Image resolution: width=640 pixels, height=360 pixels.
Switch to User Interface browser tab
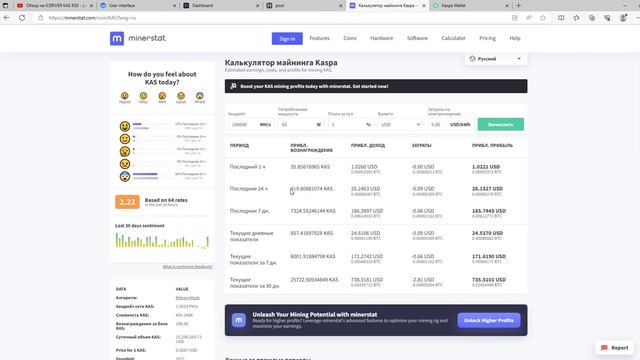tap(138, 6)
